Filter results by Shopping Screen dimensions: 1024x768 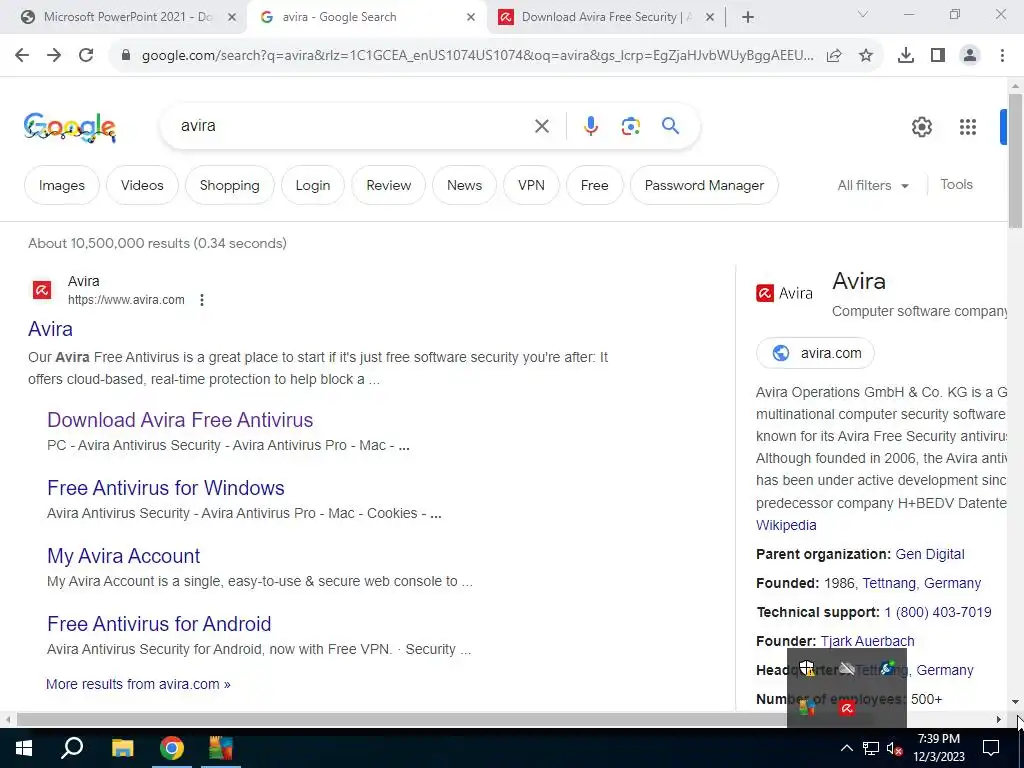[x=230, y=185]
